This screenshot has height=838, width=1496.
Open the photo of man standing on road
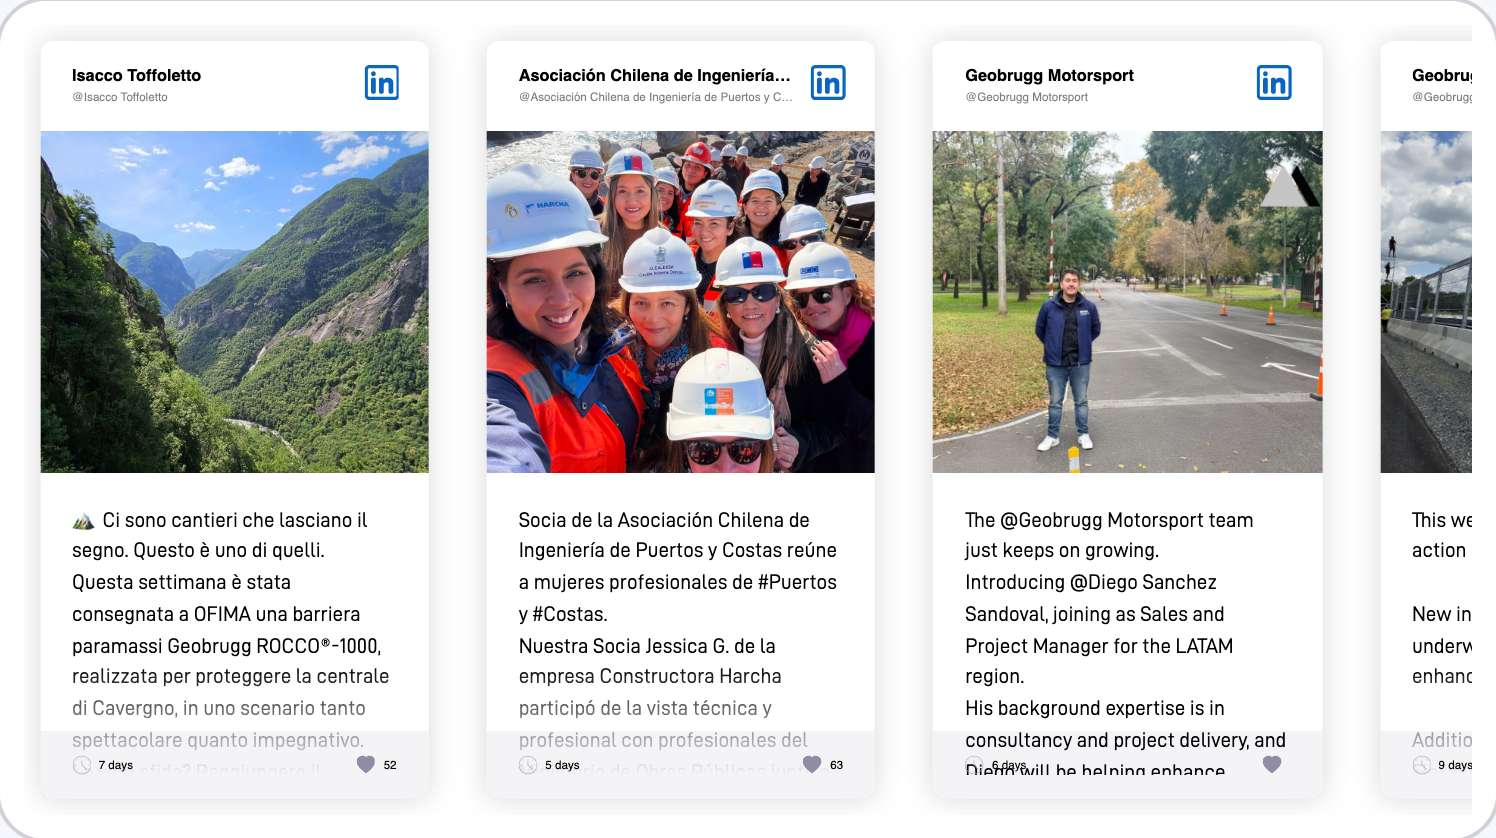pyautogui.click(x=1128, y=302)
